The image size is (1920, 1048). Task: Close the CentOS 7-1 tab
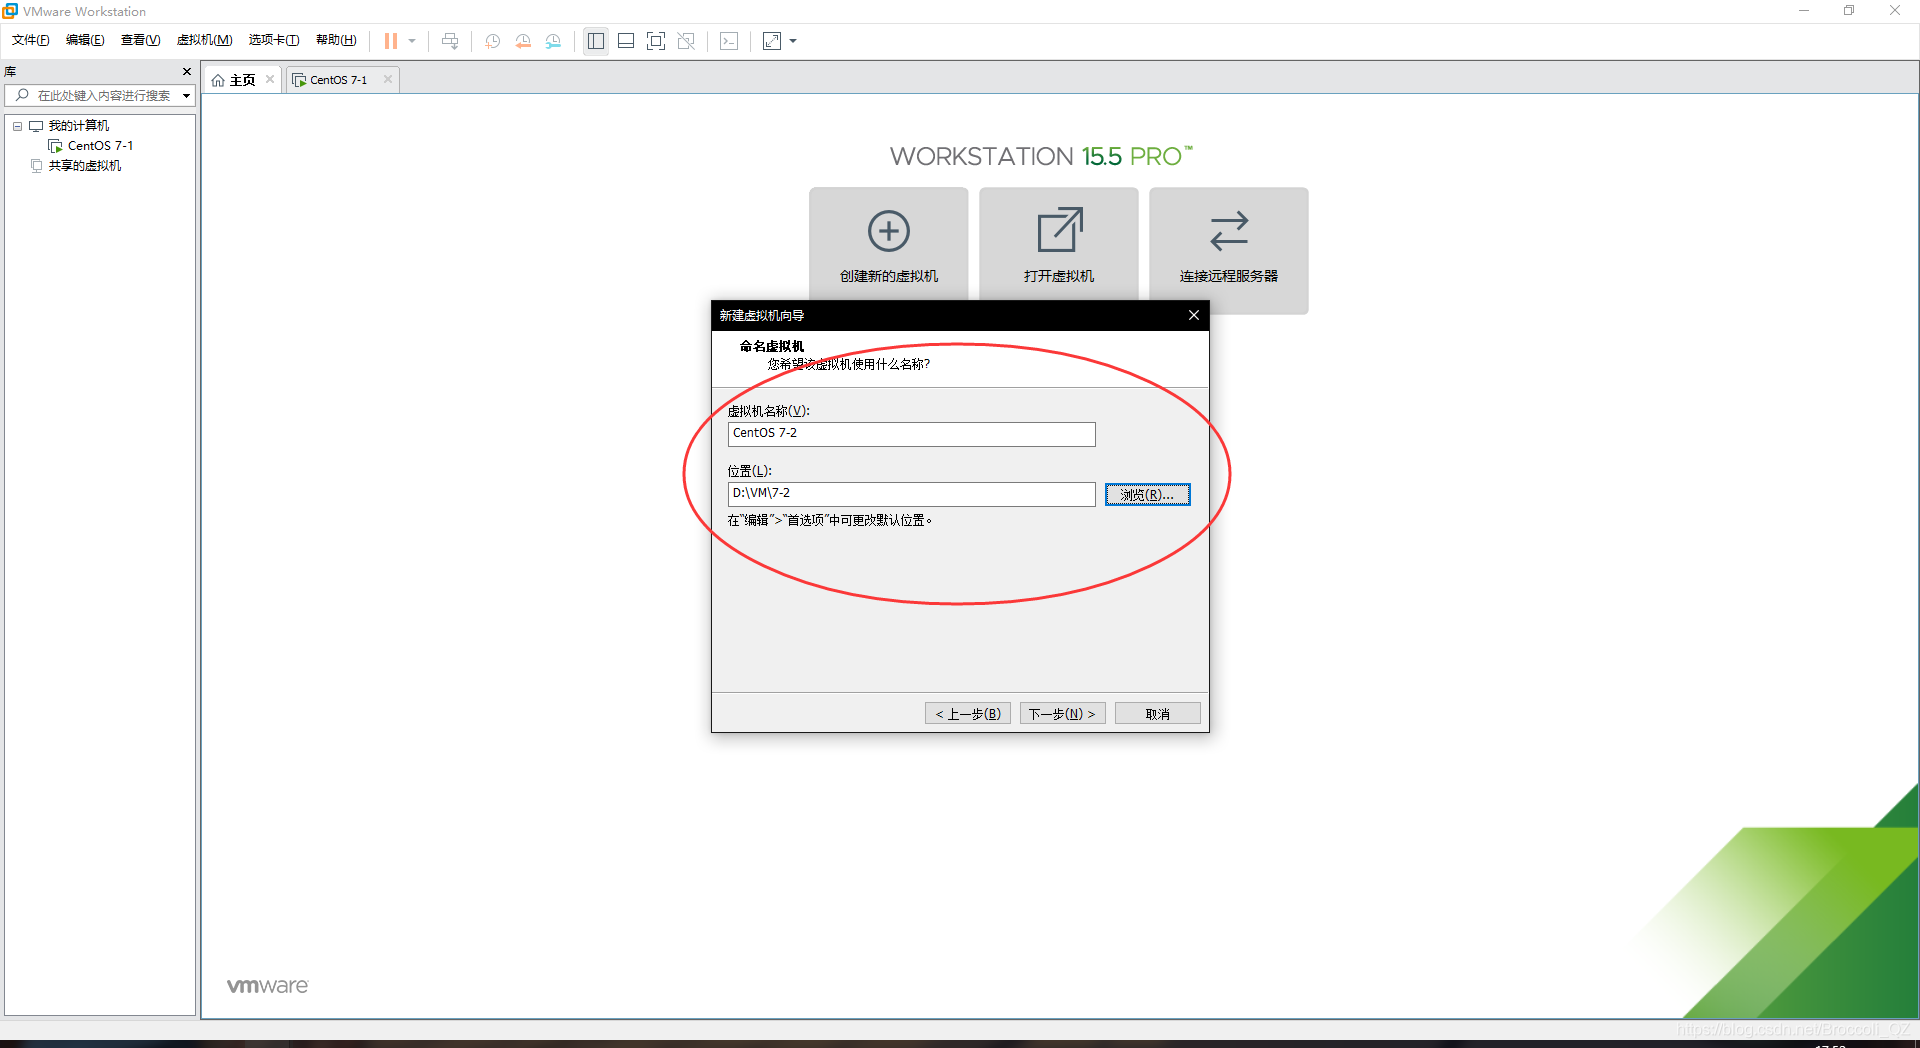(388, 79)
